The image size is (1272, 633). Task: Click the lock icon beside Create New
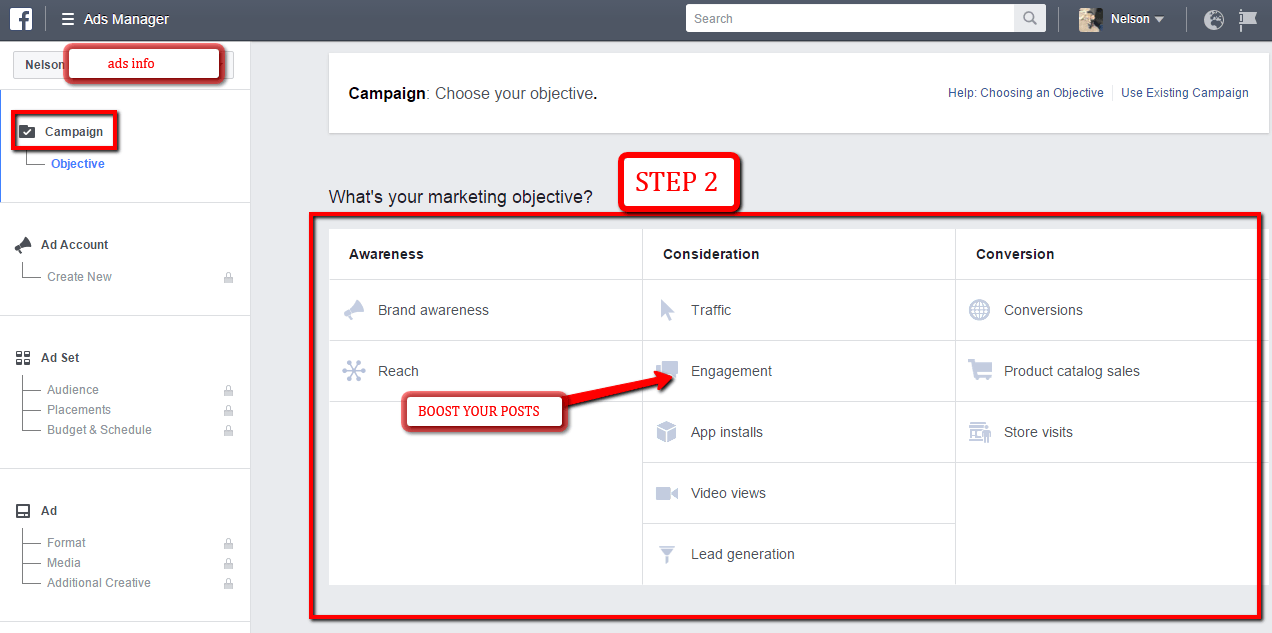tap(228, 278)
